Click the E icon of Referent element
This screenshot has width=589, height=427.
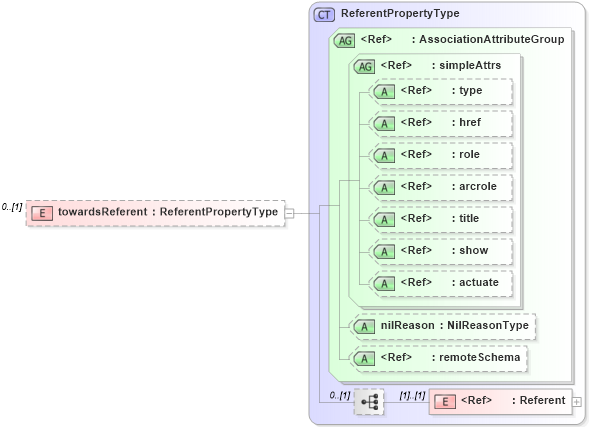[445, 402]
